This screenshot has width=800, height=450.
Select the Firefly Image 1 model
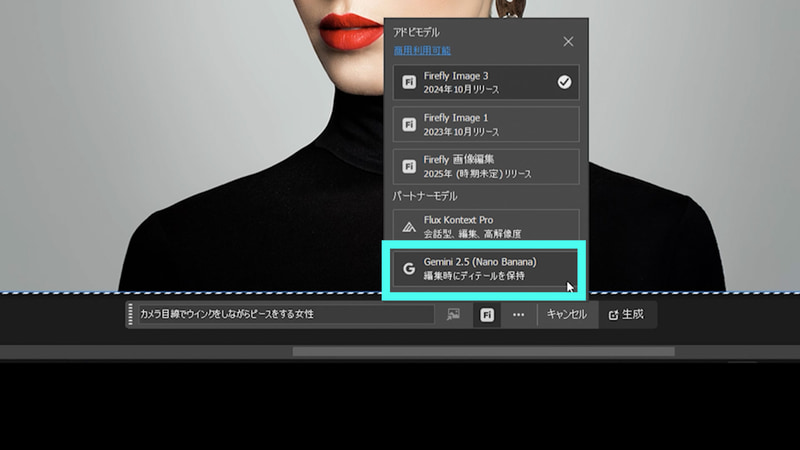[x=486, y=124]
